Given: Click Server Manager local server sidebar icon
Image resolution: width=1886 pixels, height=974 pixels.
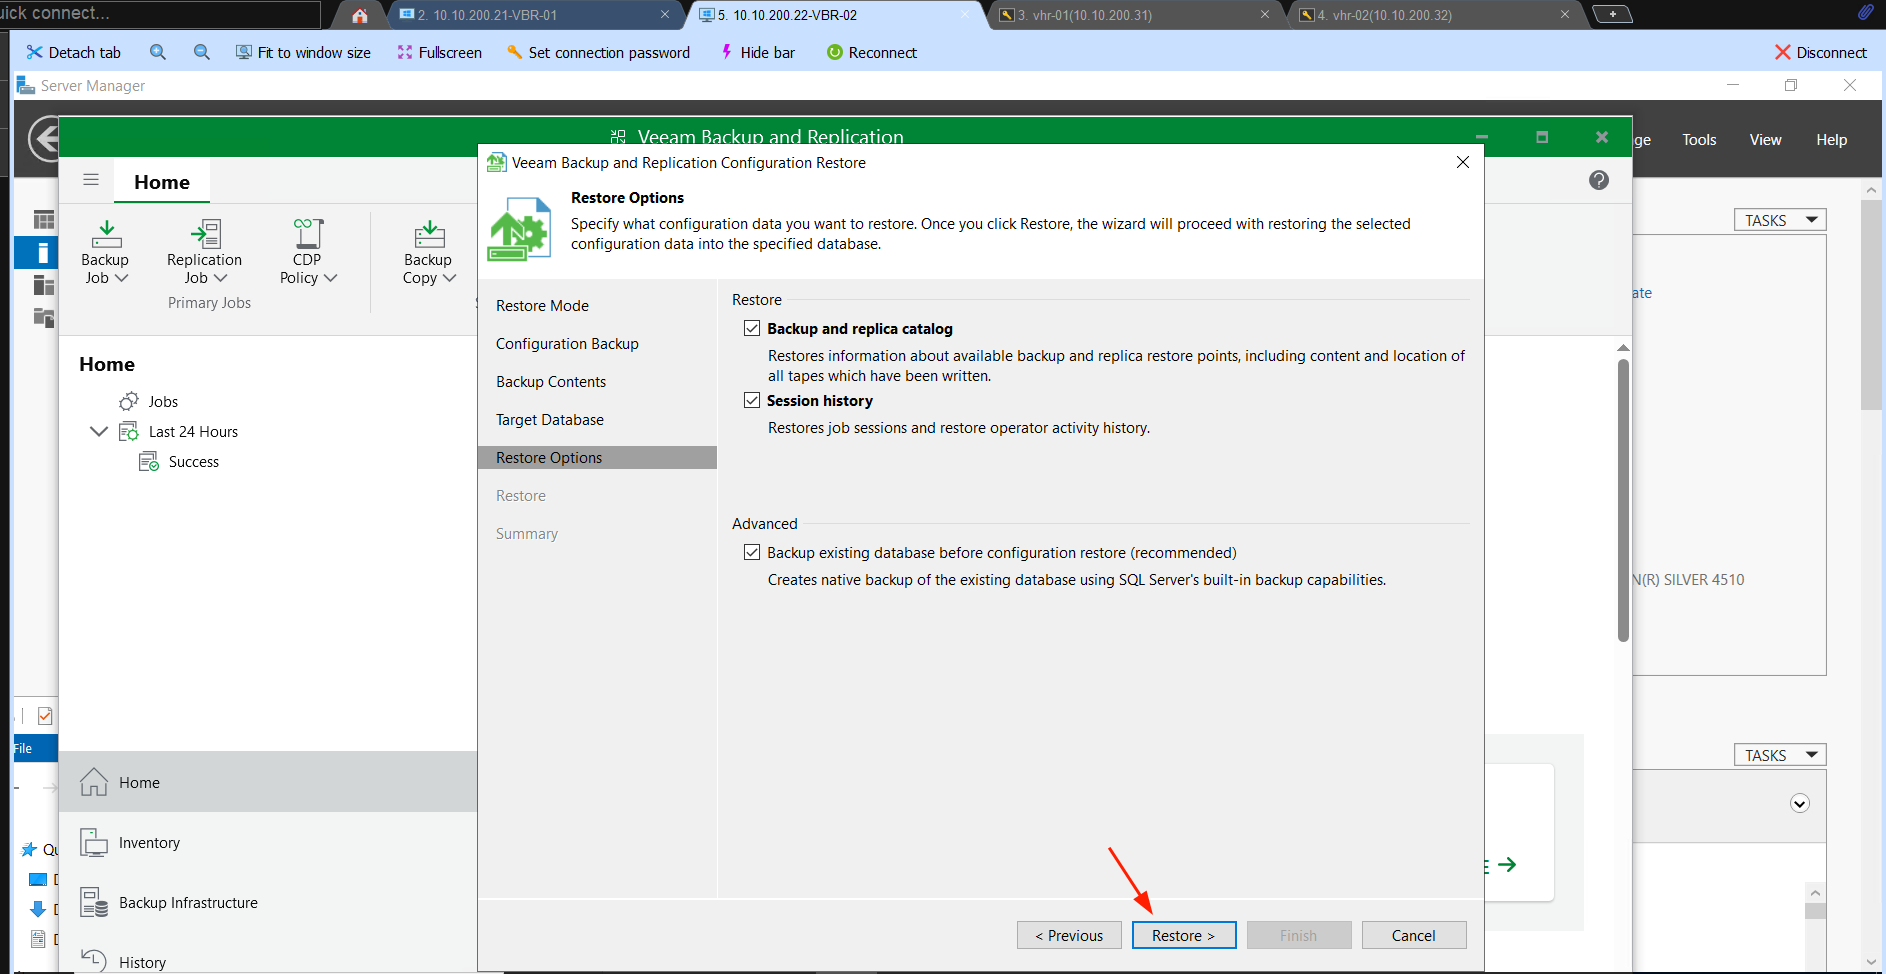Looking at the screenshot, I should tap(43, 253).
